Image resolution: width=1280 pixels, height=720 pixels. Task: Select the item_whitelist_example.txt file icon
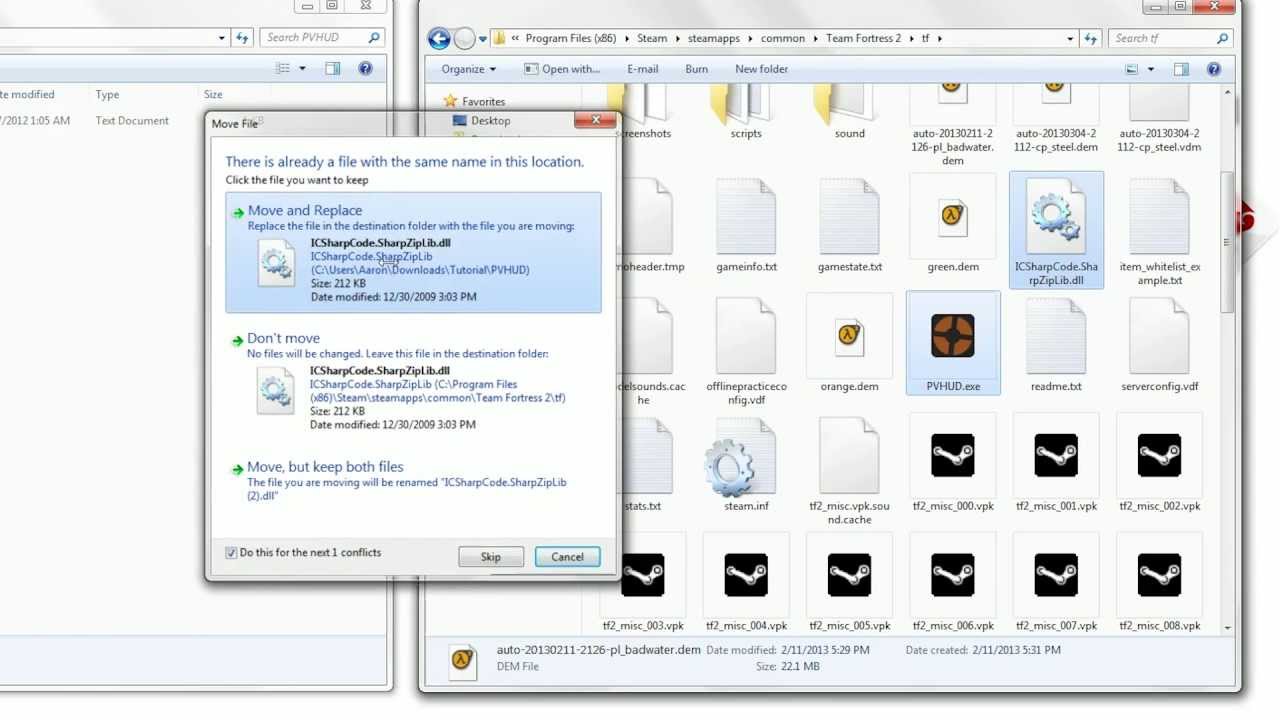pos(1159,216)
